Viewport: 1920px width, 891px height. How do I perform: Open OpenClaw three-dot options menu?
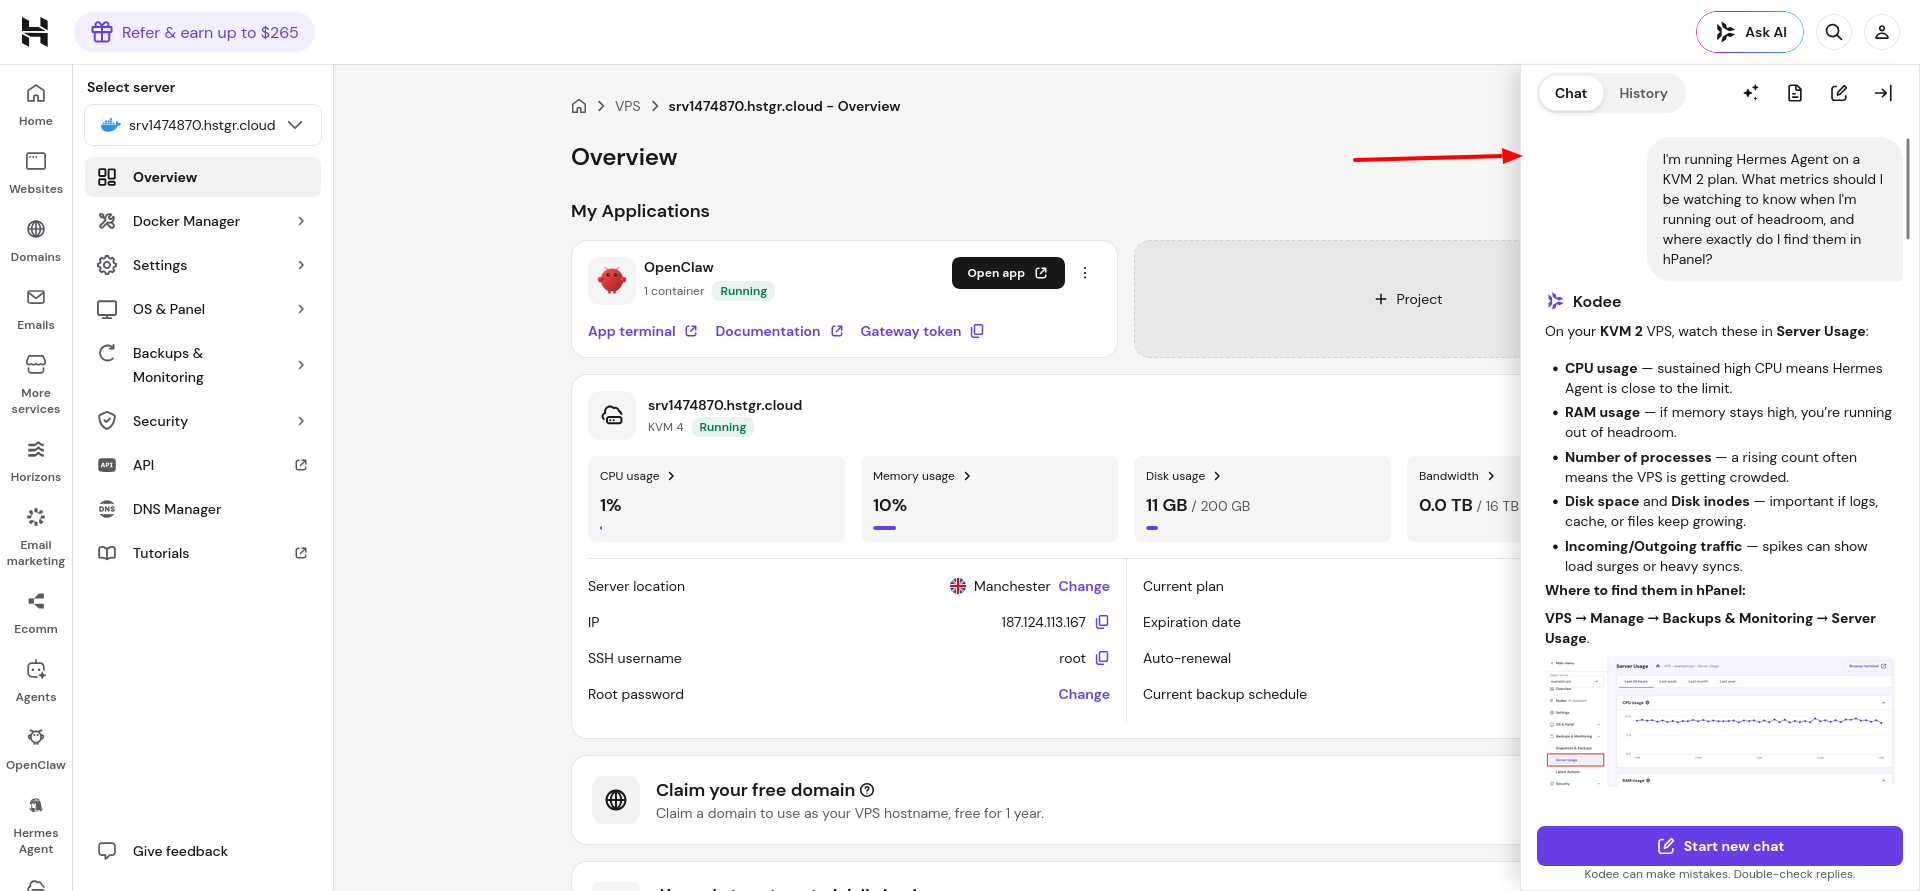click(1085, 273)
